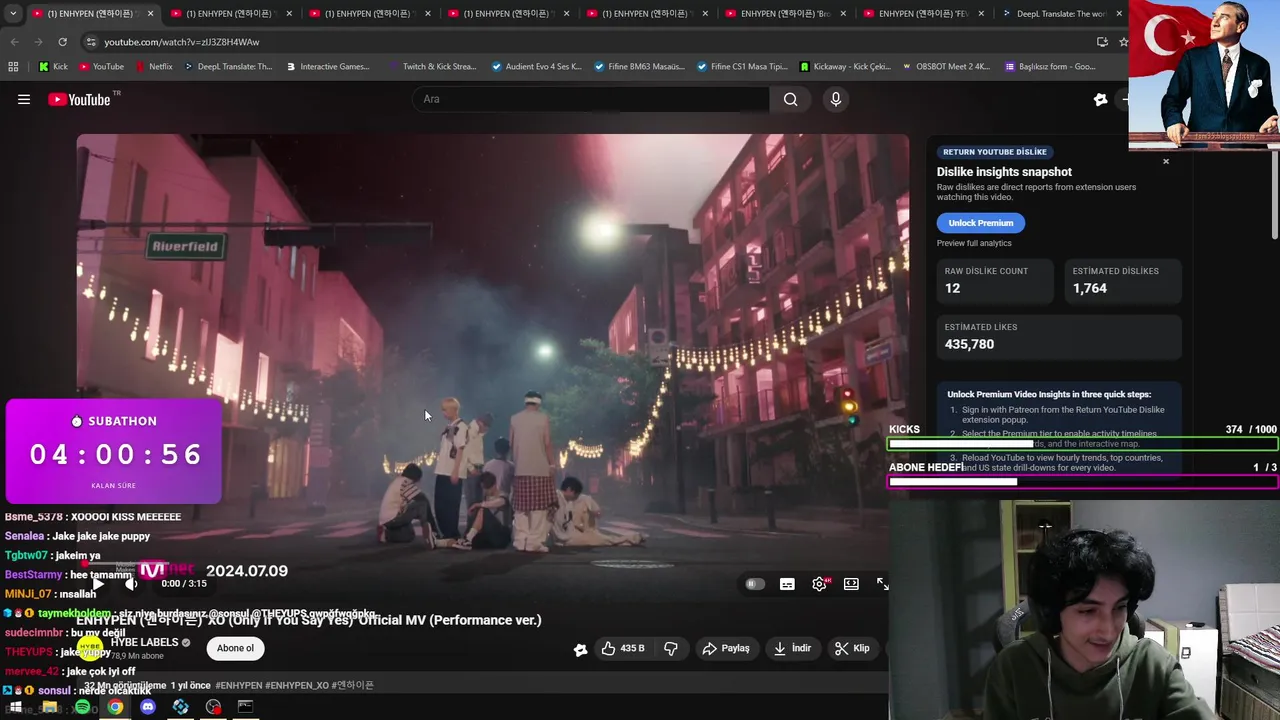The image size is (1280, 720).
Task: Enter fullscreen from the player controls
Action: click(883, 584)
